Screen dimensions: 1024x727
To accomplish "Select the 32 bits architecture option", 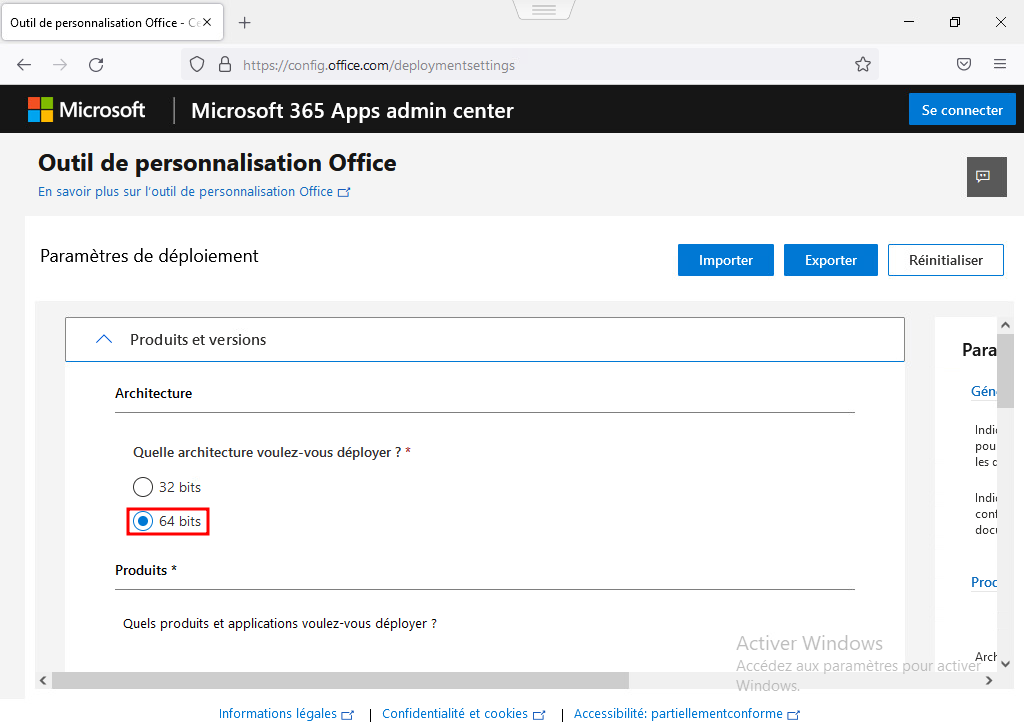I will point(143,487).
